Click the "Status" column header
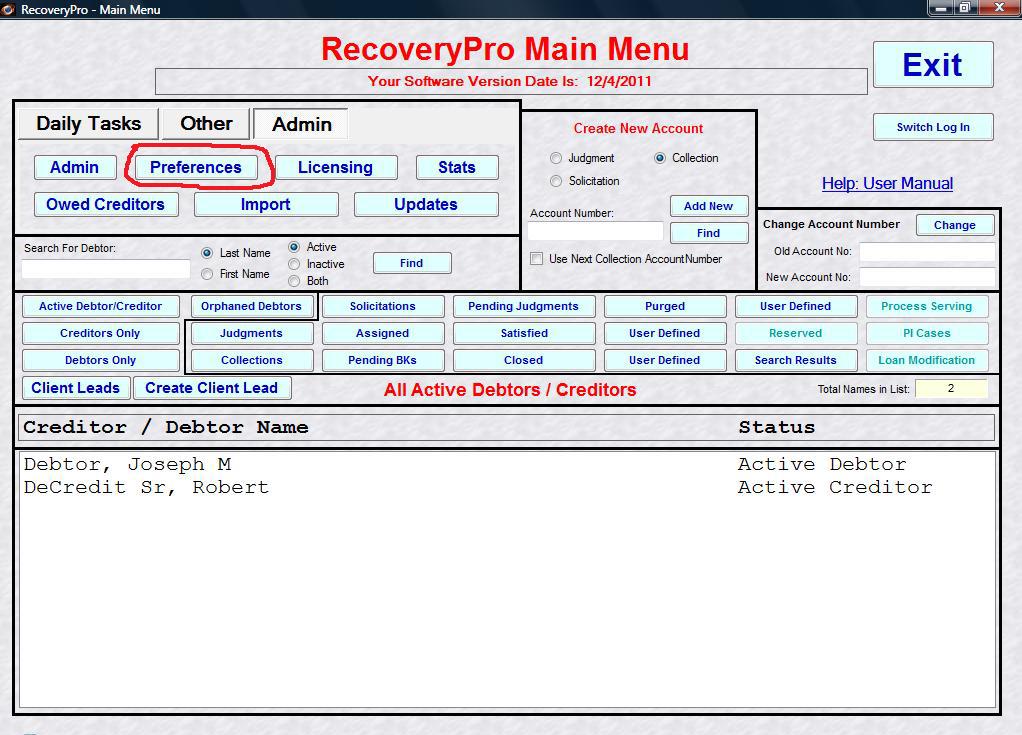 click(x=776, y=427)
